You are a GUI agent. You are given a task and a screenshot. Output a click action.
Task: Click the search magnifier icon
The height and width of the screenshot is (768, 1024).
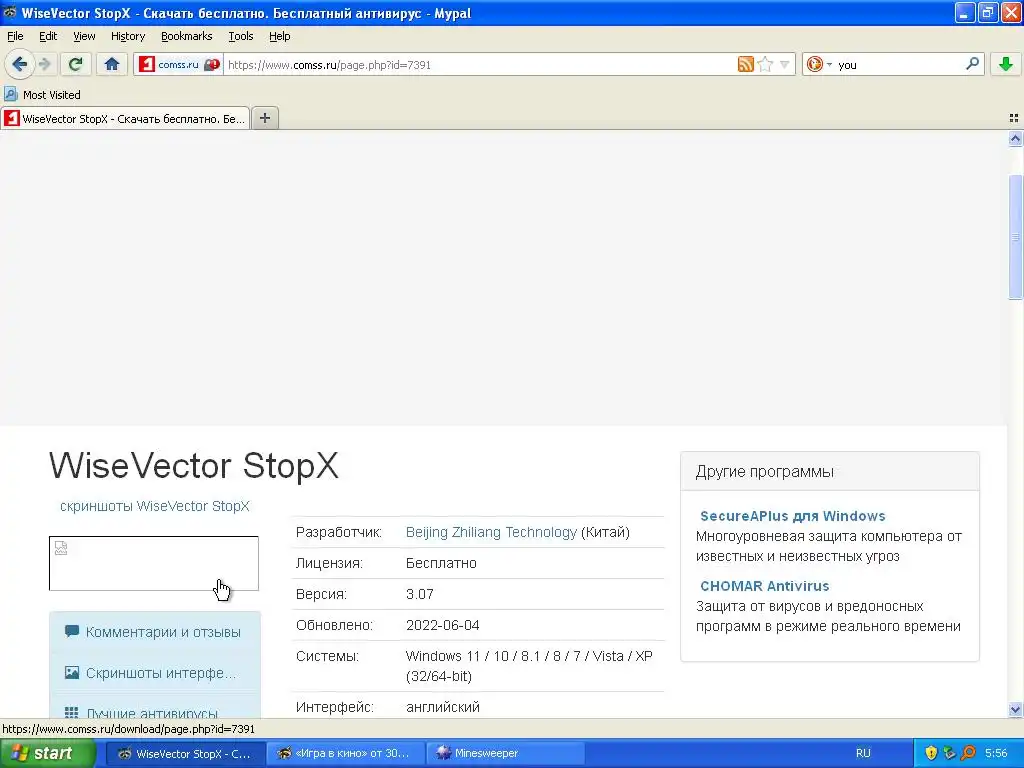972,63
